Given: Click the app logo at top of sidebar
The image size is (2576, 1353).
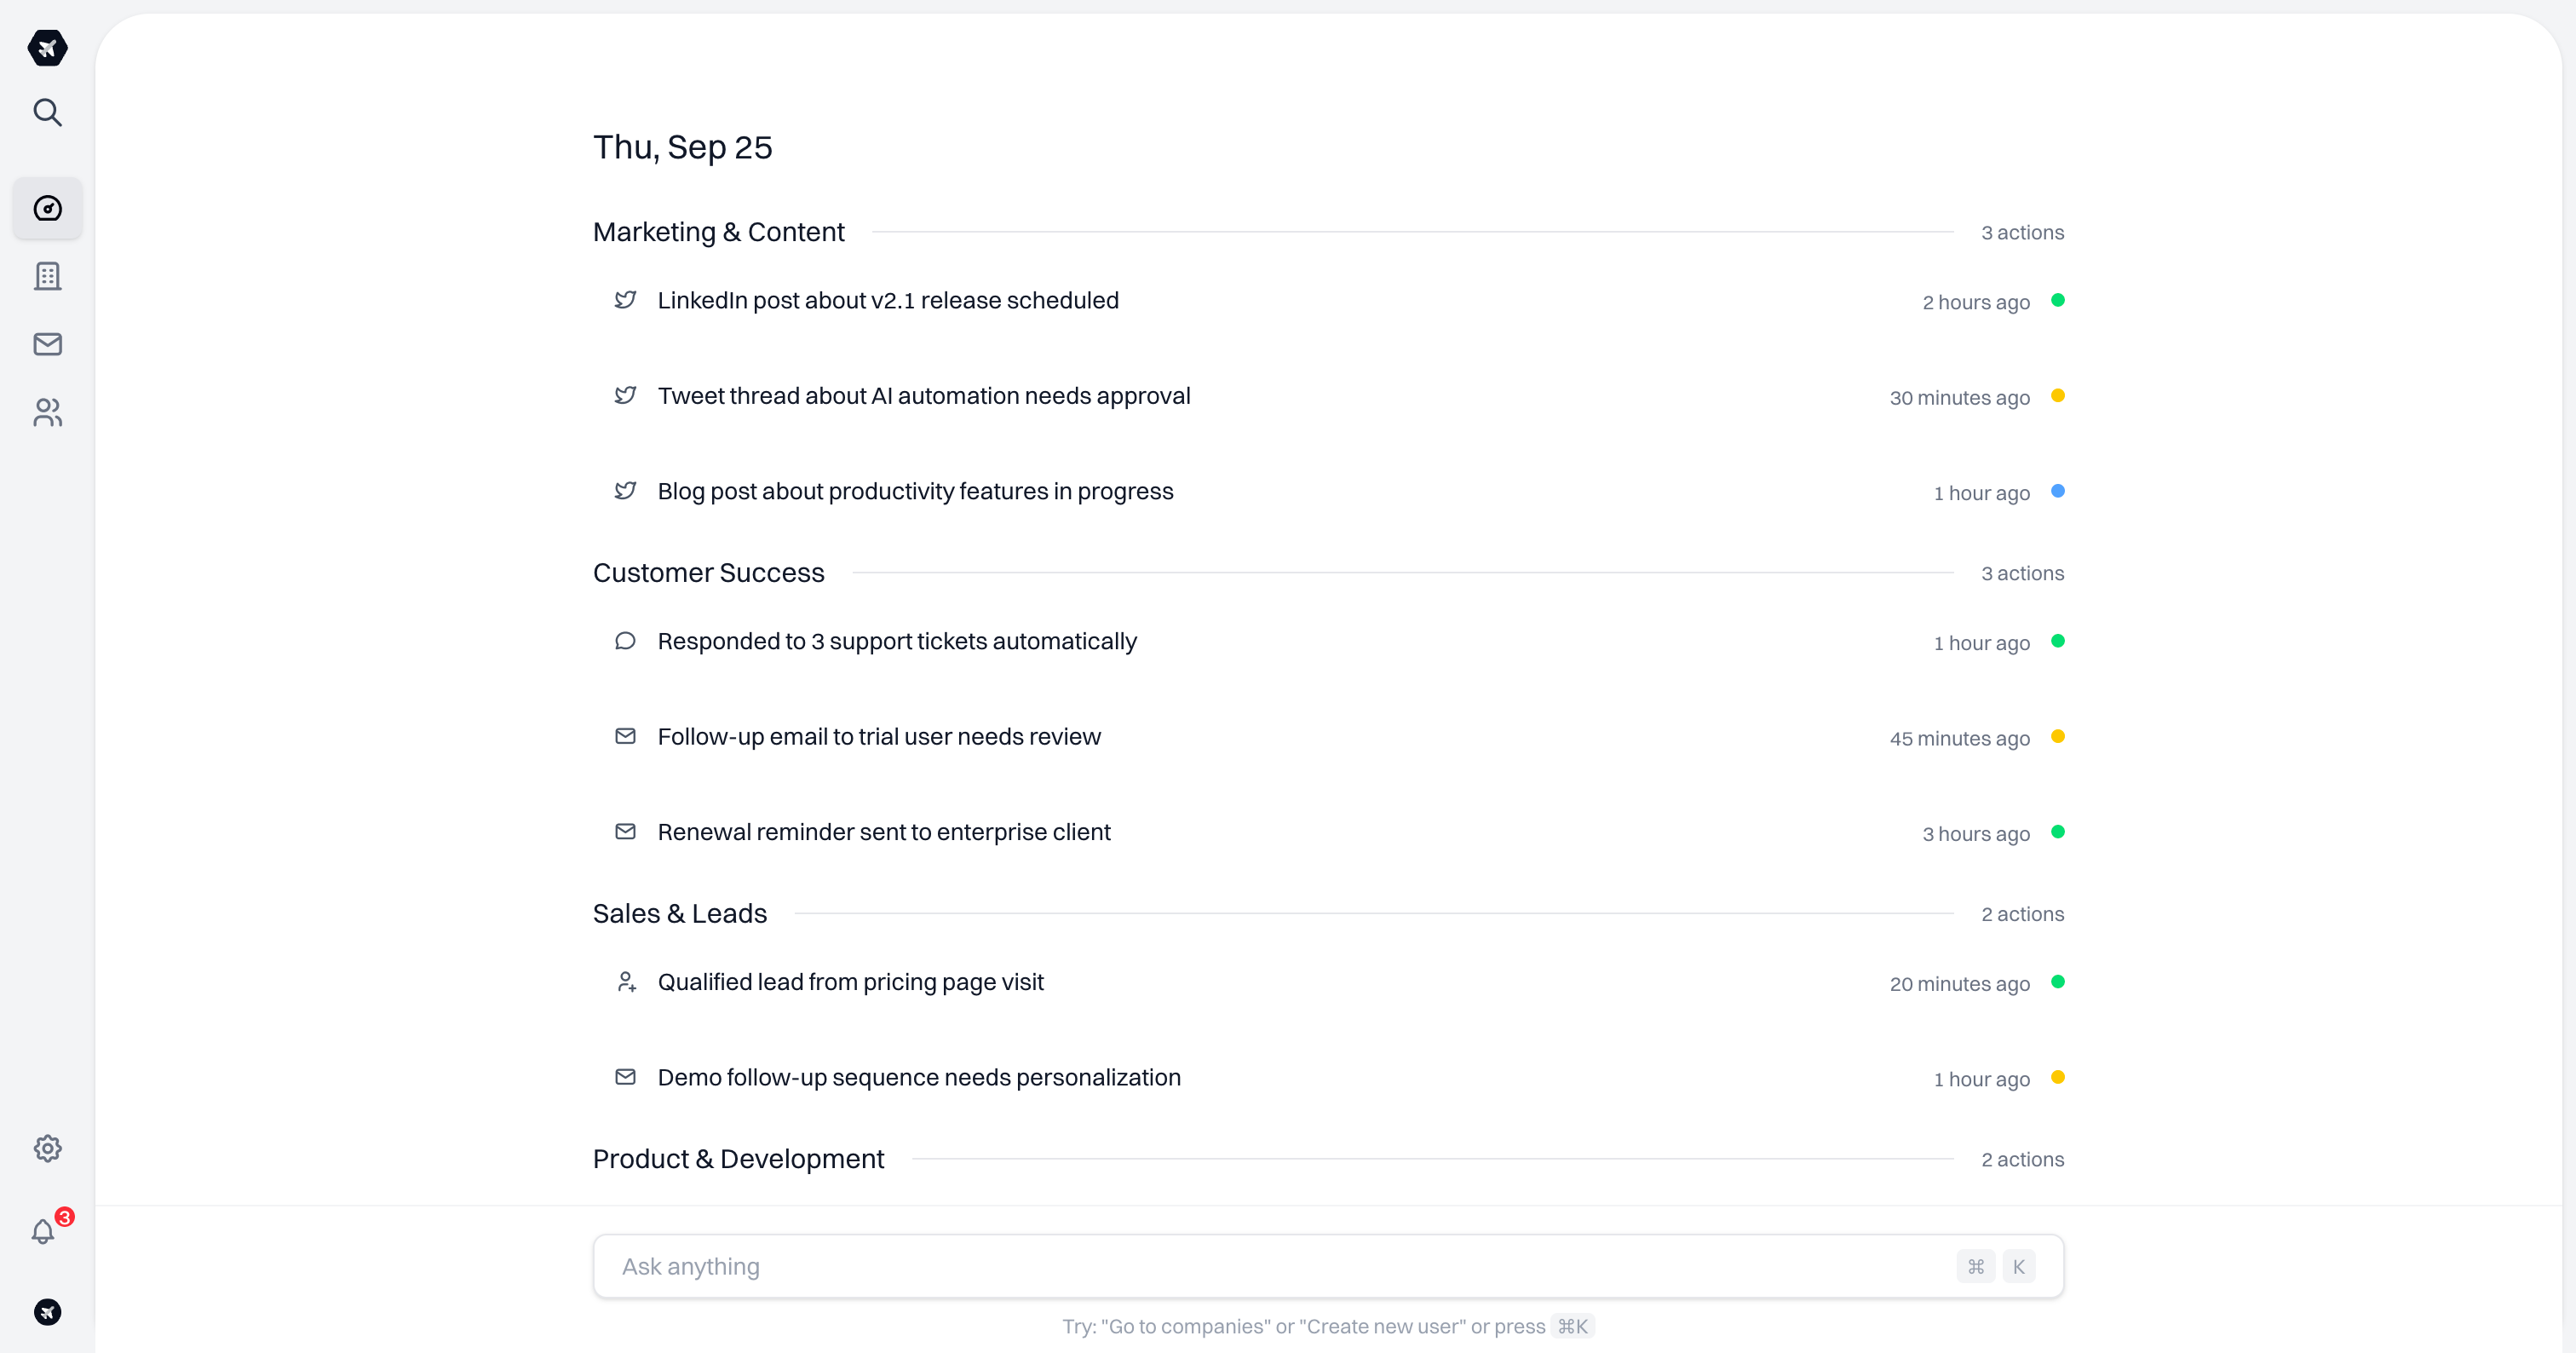Looking at the screenshot, I should tap(47, 48).
